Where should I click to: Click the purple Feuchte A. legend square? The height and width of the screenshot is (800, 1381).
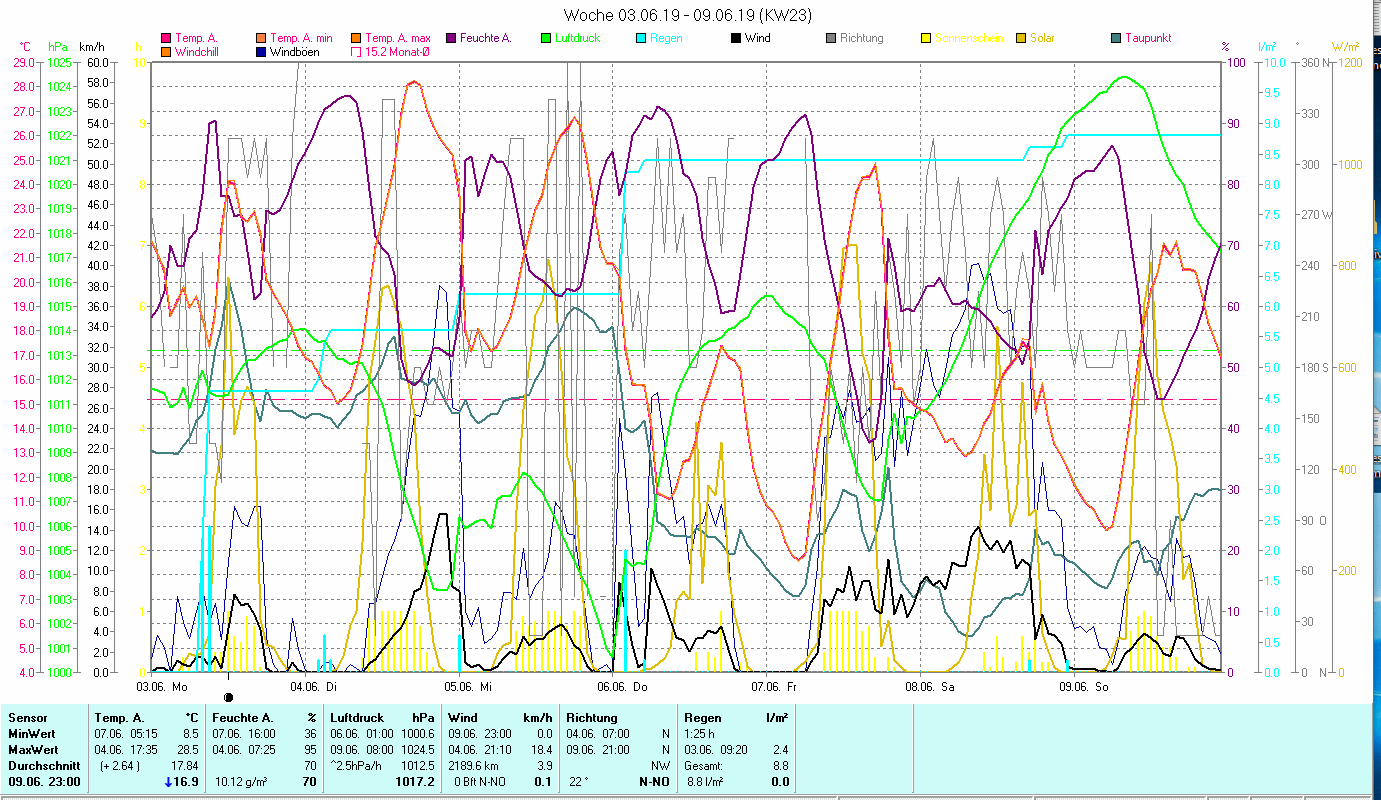[451, 38]
